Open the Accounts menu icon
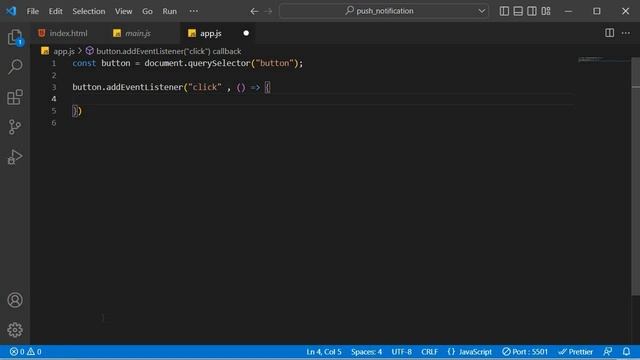640x360 pixels. (15, 300)
